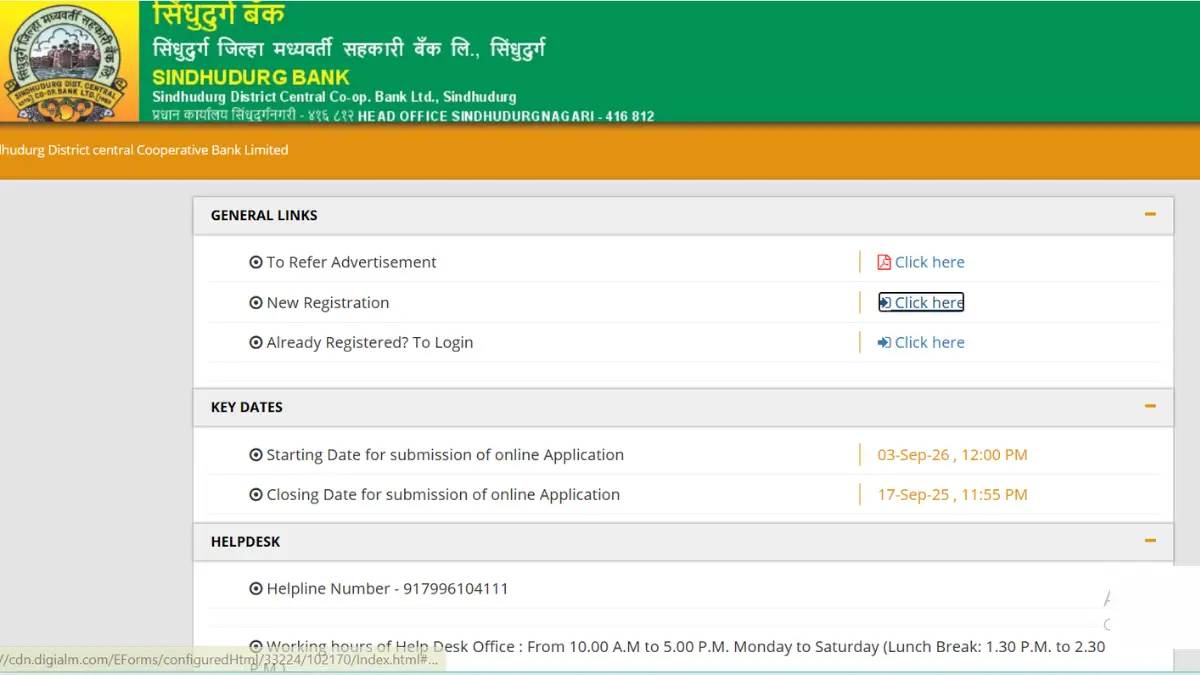Click the sign-in arrow icon for New Registration

(885, 302)
